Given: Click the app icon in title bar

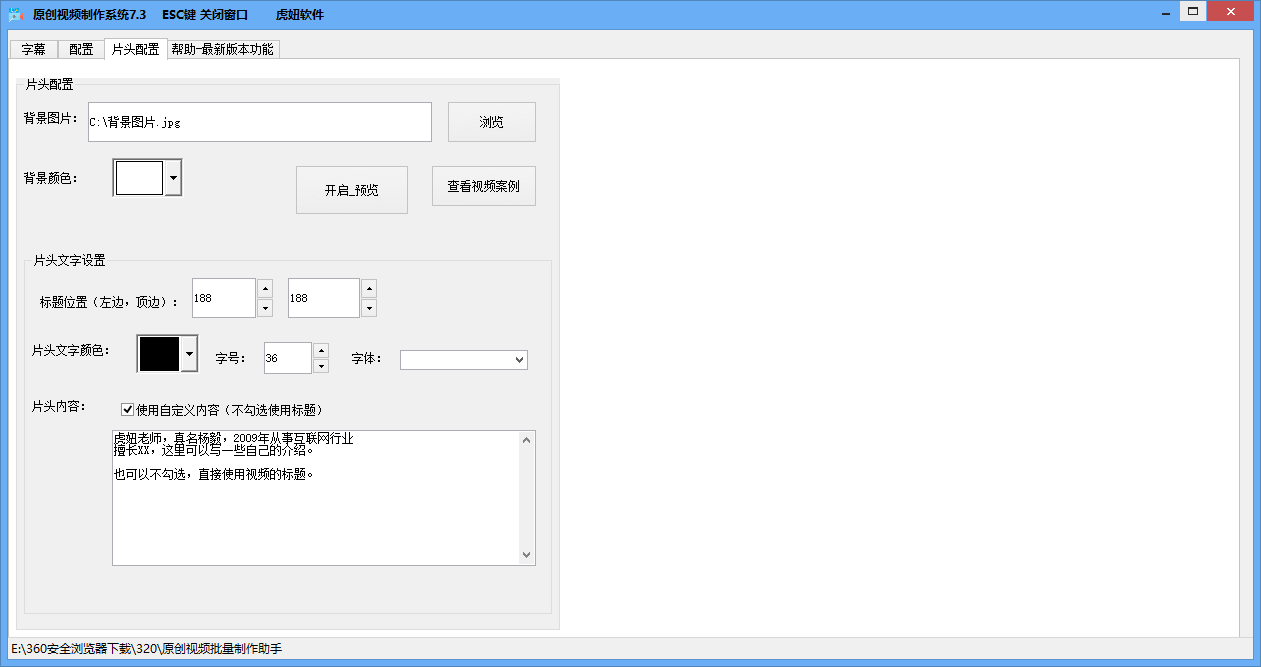Looking at the screenshot, I should (15, 15).
